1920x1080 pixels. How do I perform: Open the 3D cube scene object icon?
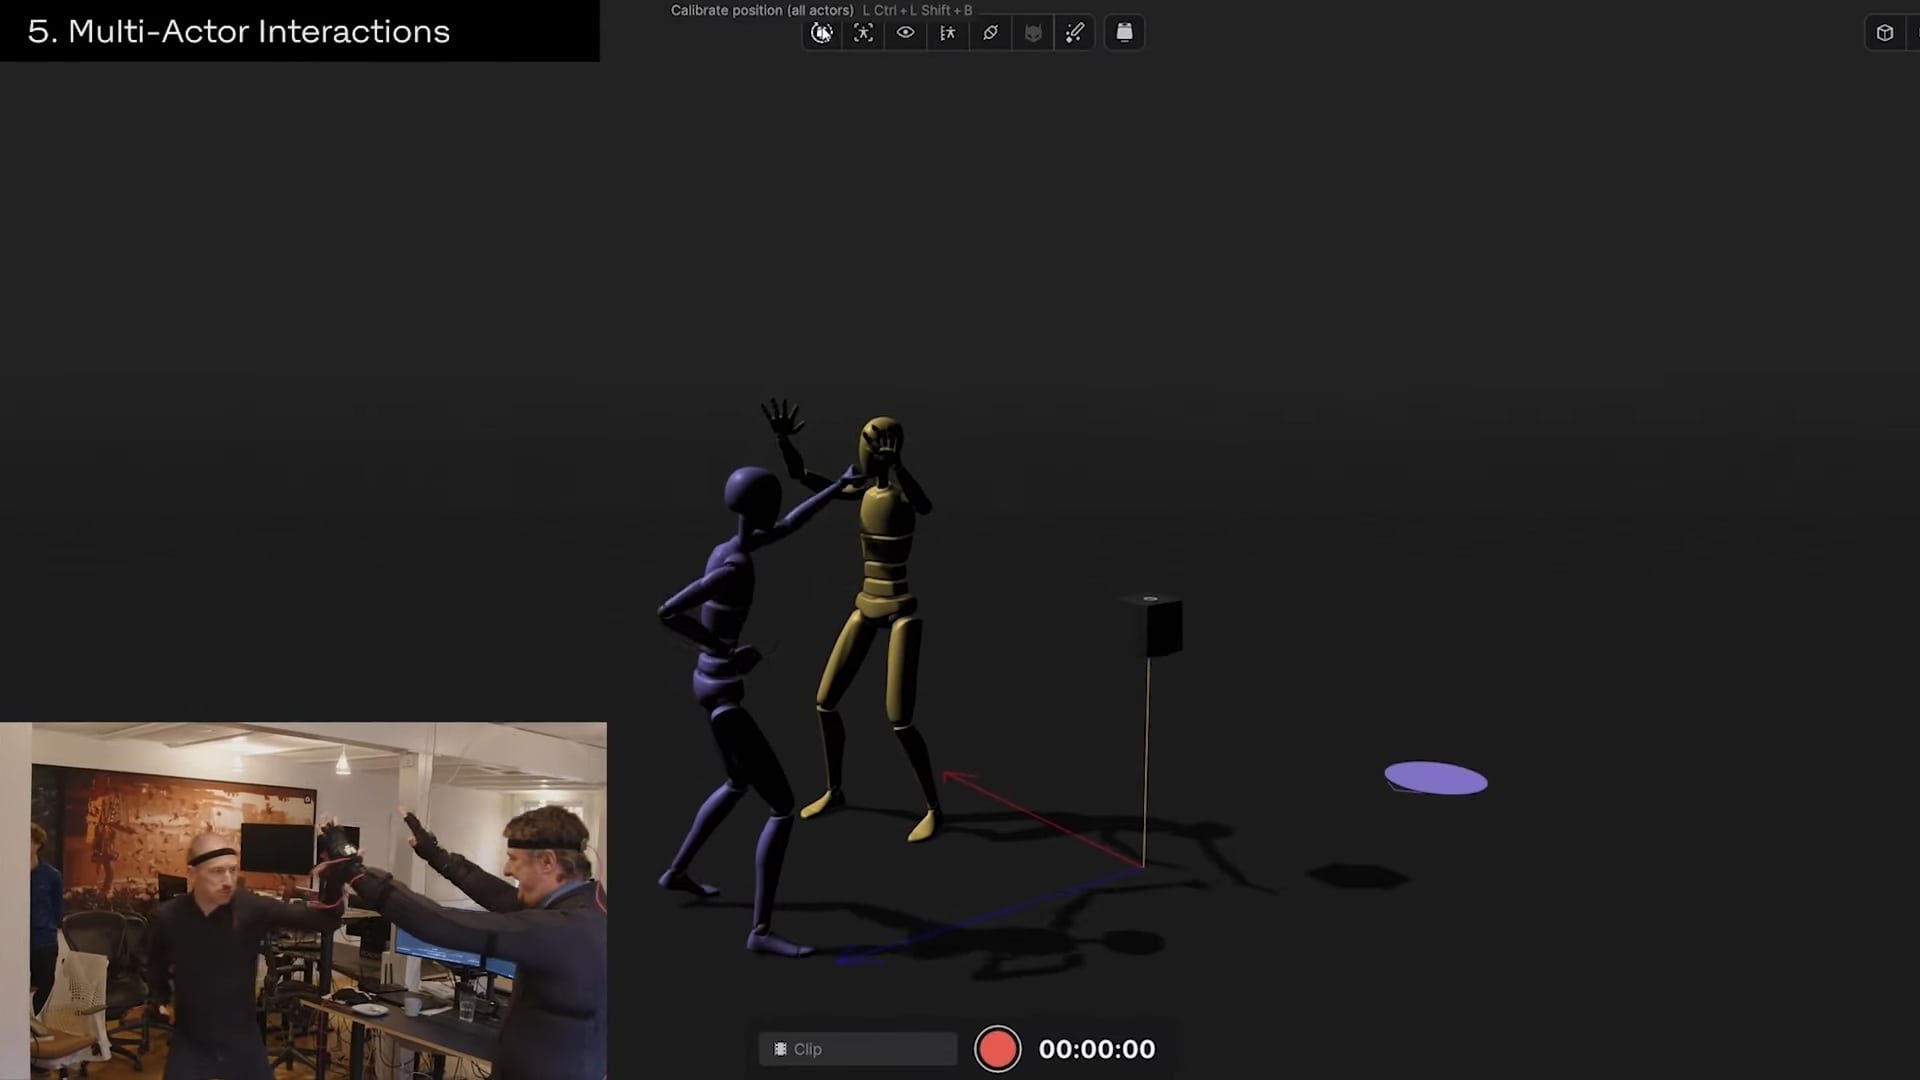pos(1886,32)
